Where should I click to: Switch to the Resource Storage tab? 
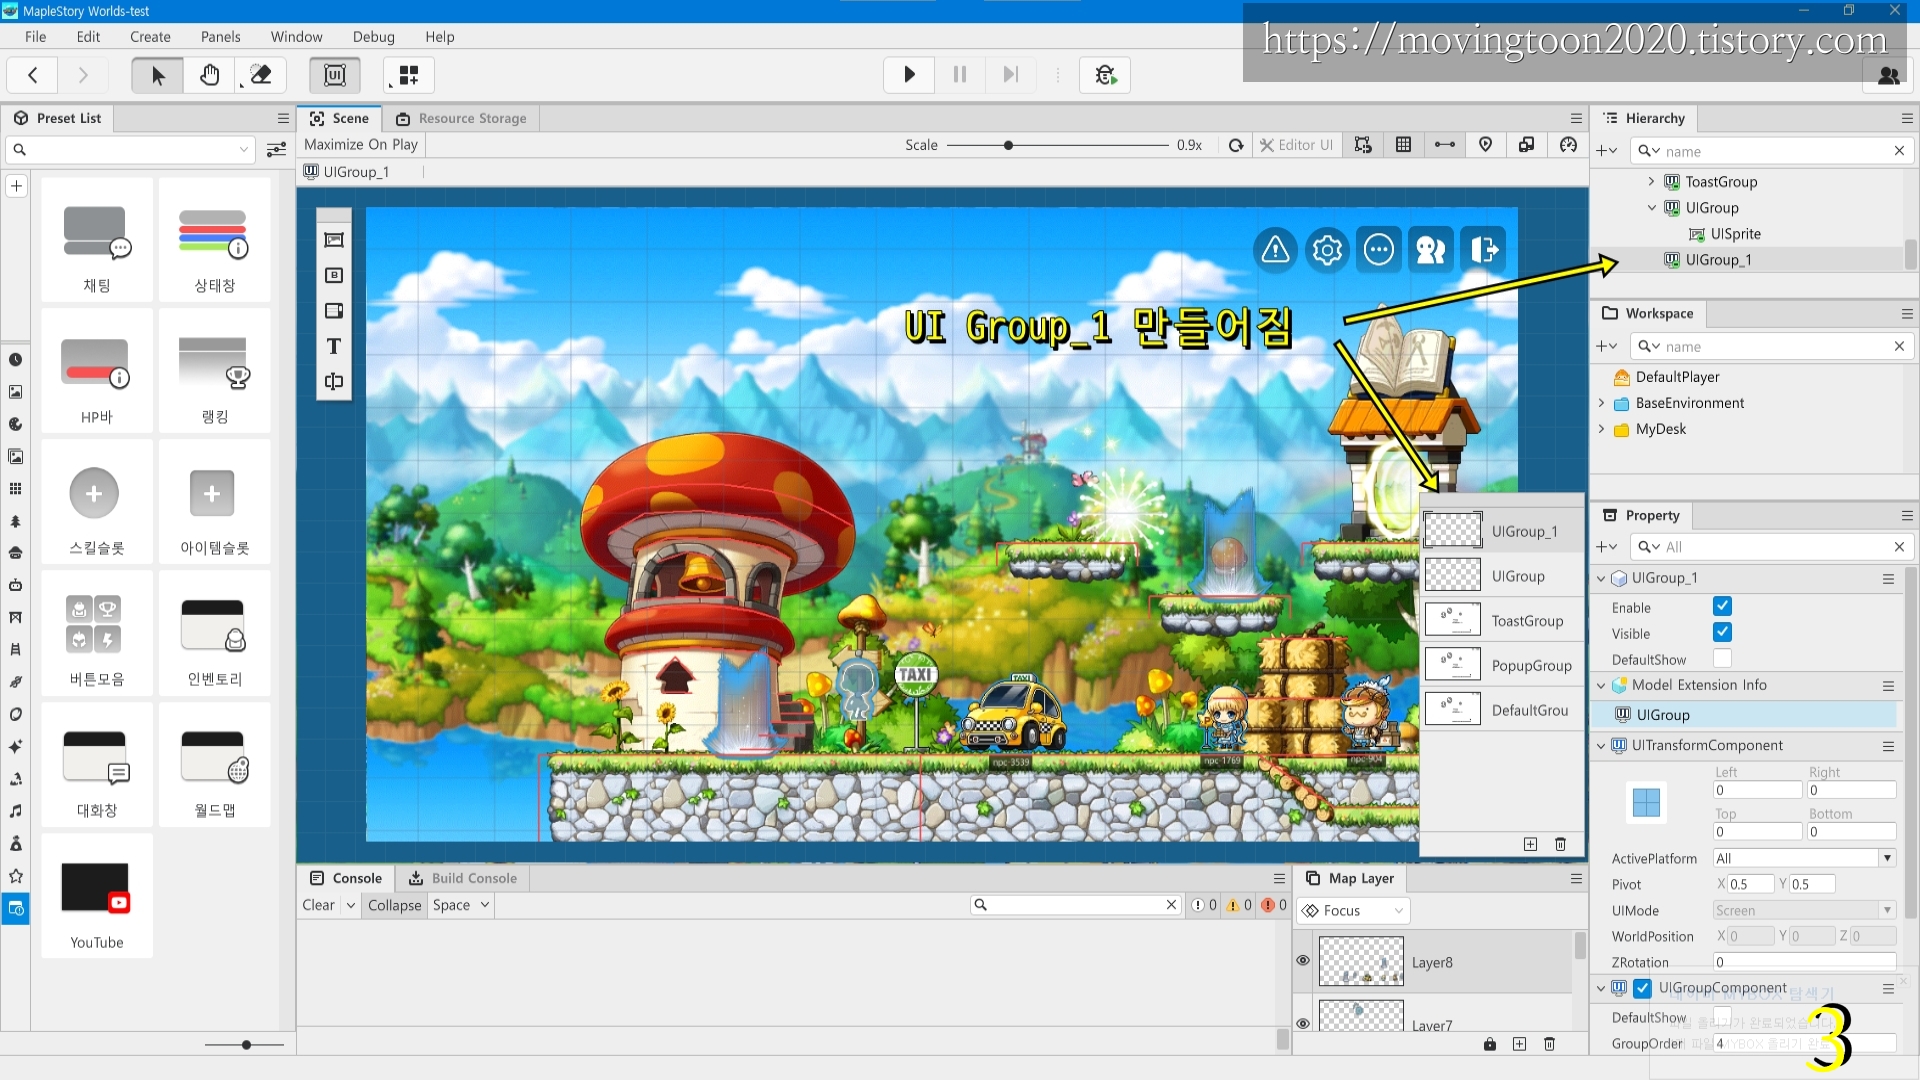461,118
